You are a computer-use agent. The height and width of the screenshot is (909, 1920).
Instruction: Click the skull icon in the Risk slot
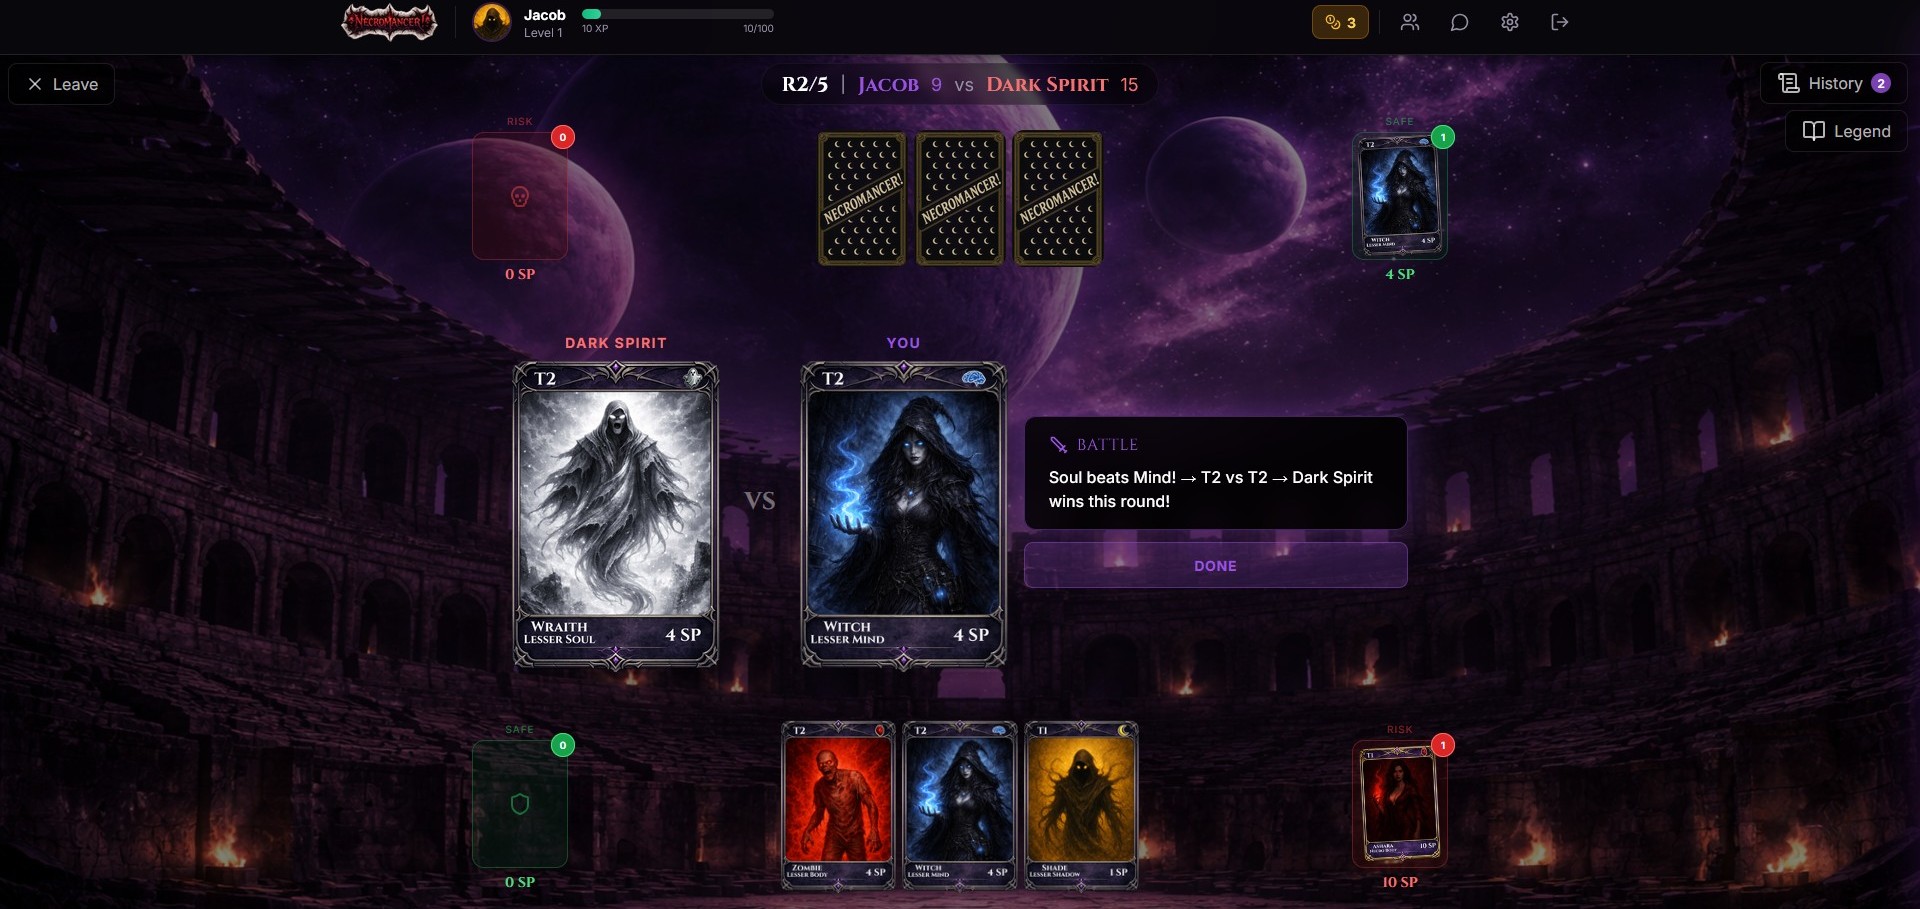click(520, 197)
